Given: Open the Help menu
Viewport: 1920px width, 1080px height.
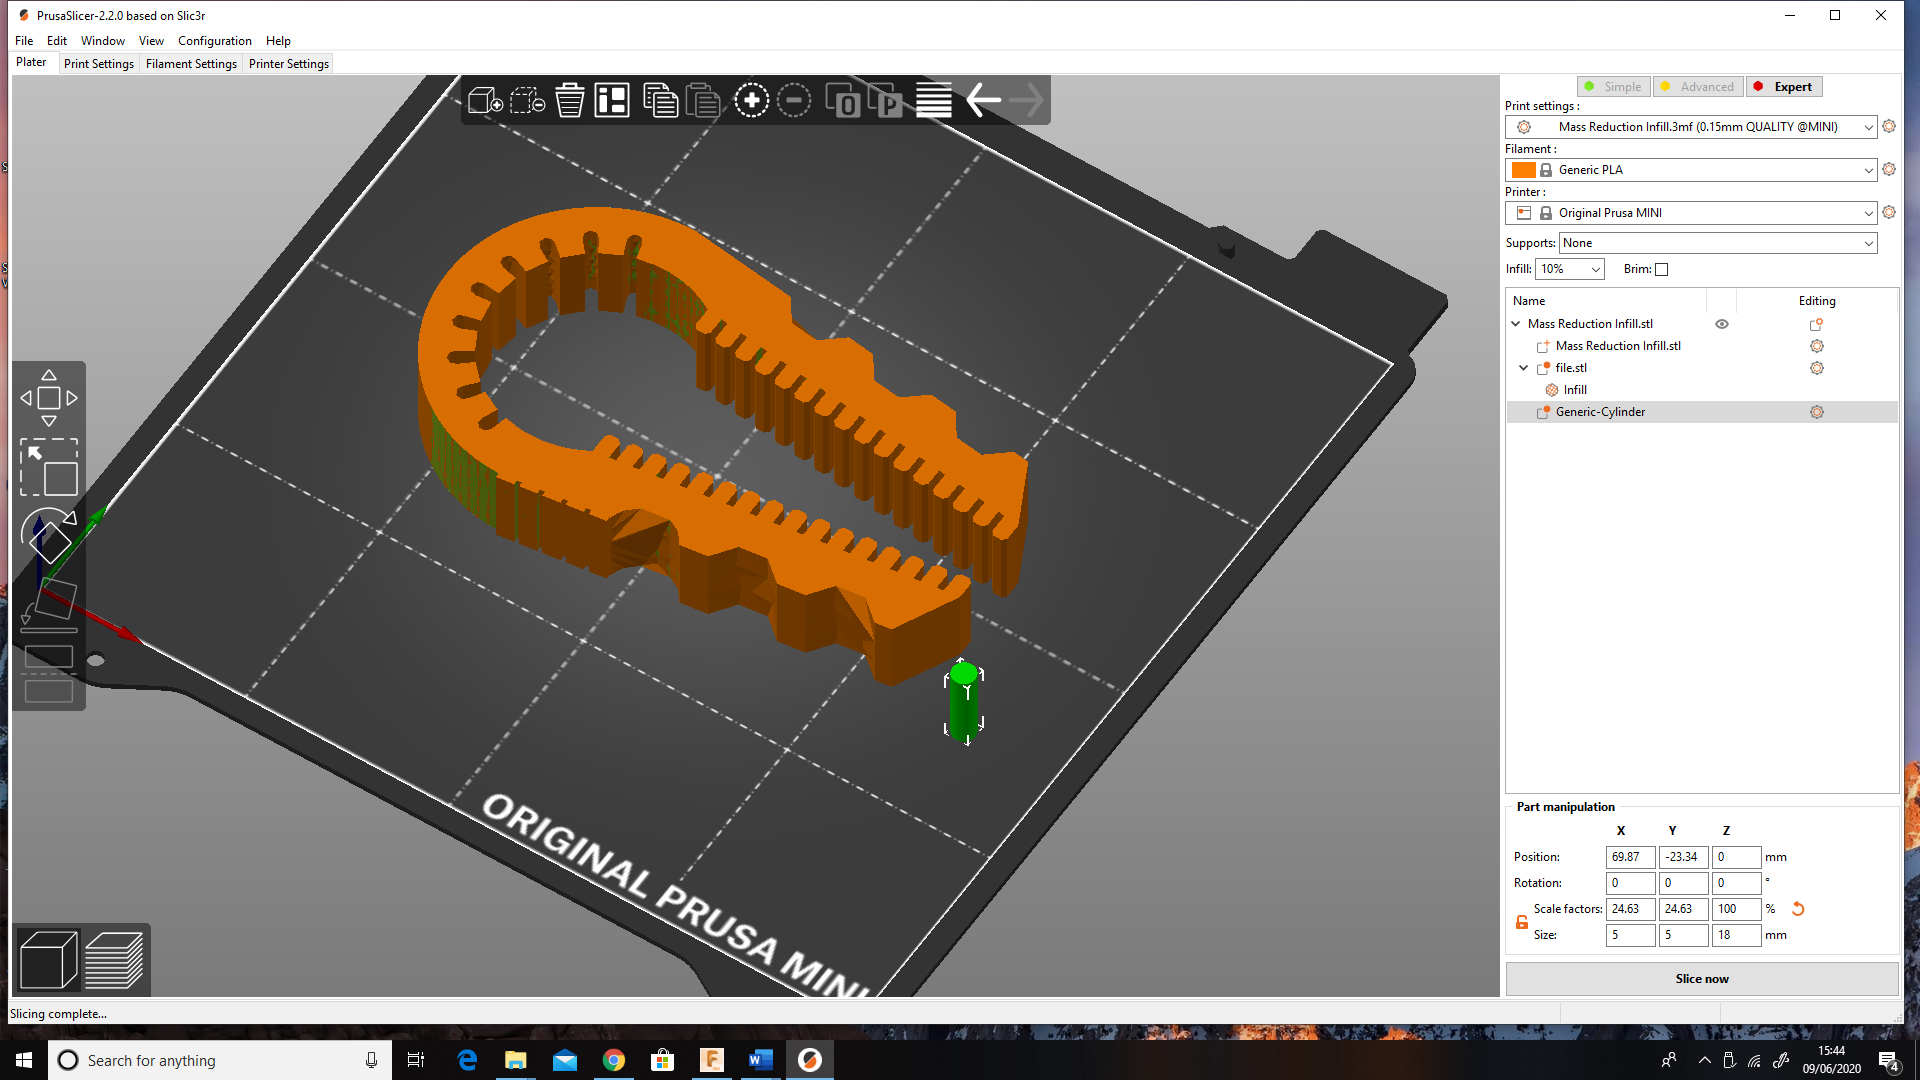Looking at the screenshot, I should tap(278, 41).
